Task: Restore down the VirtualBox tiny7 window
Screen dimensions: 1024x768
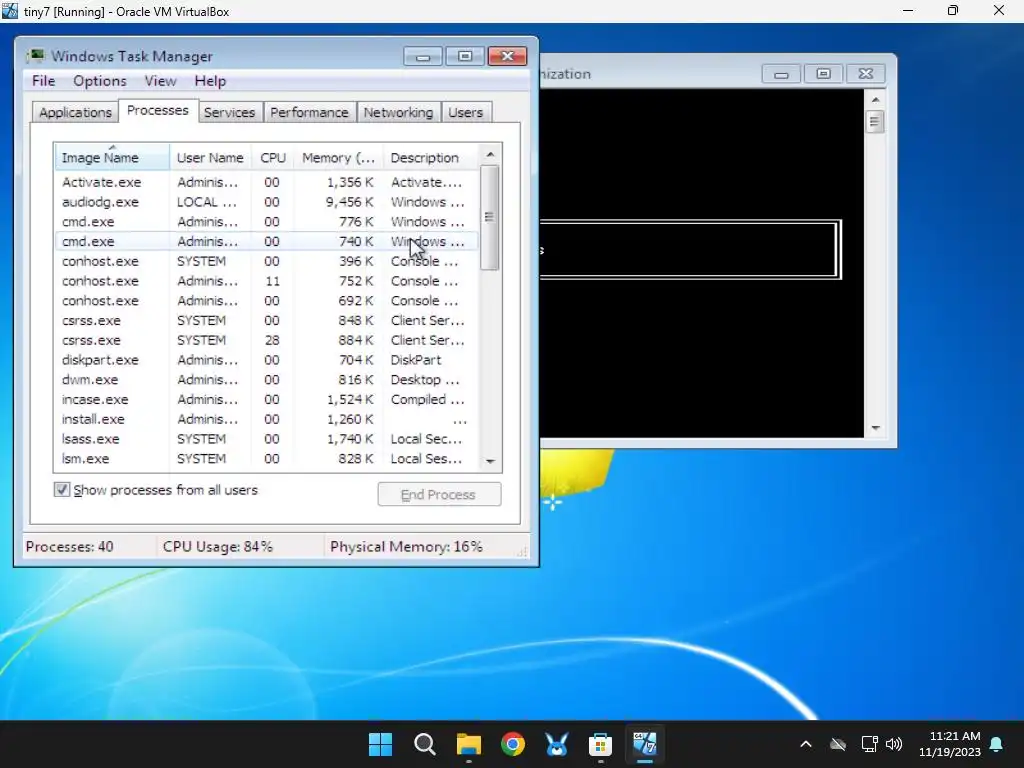Action: [x=953, y=11]
